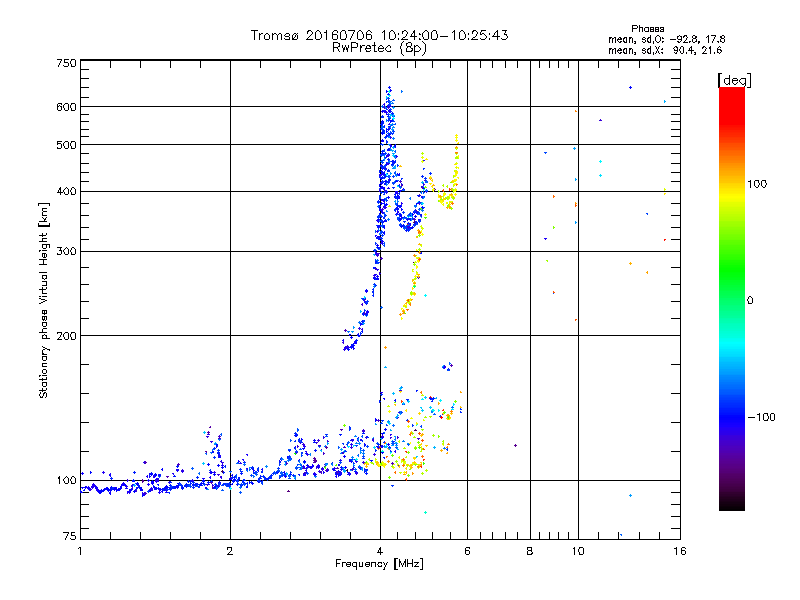Click the x-axis tick label "16"

pos(680,551)
